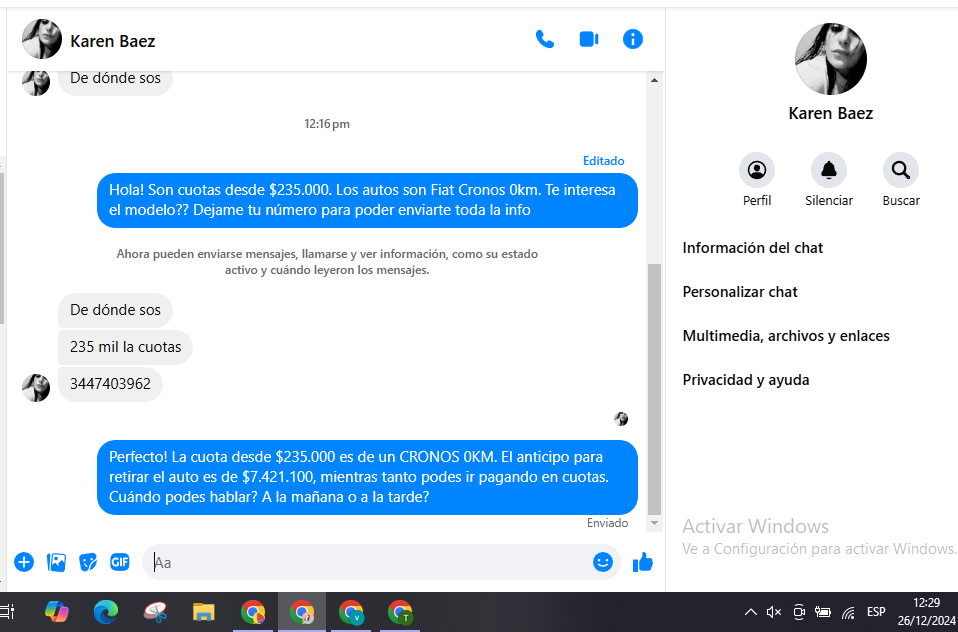Expand Personalizar chat section
This screenshot has width=958, height=632.
[740, 292]
